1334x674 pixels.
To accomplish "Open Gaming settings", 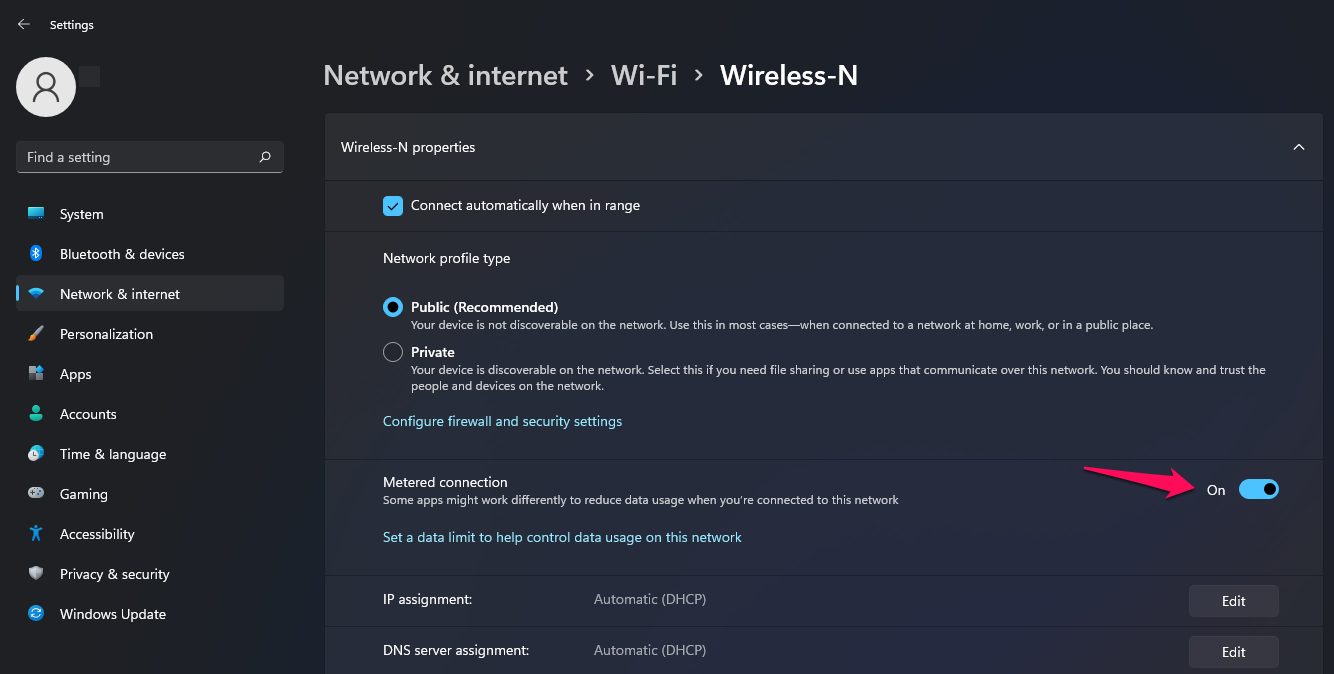I will 82,493.
